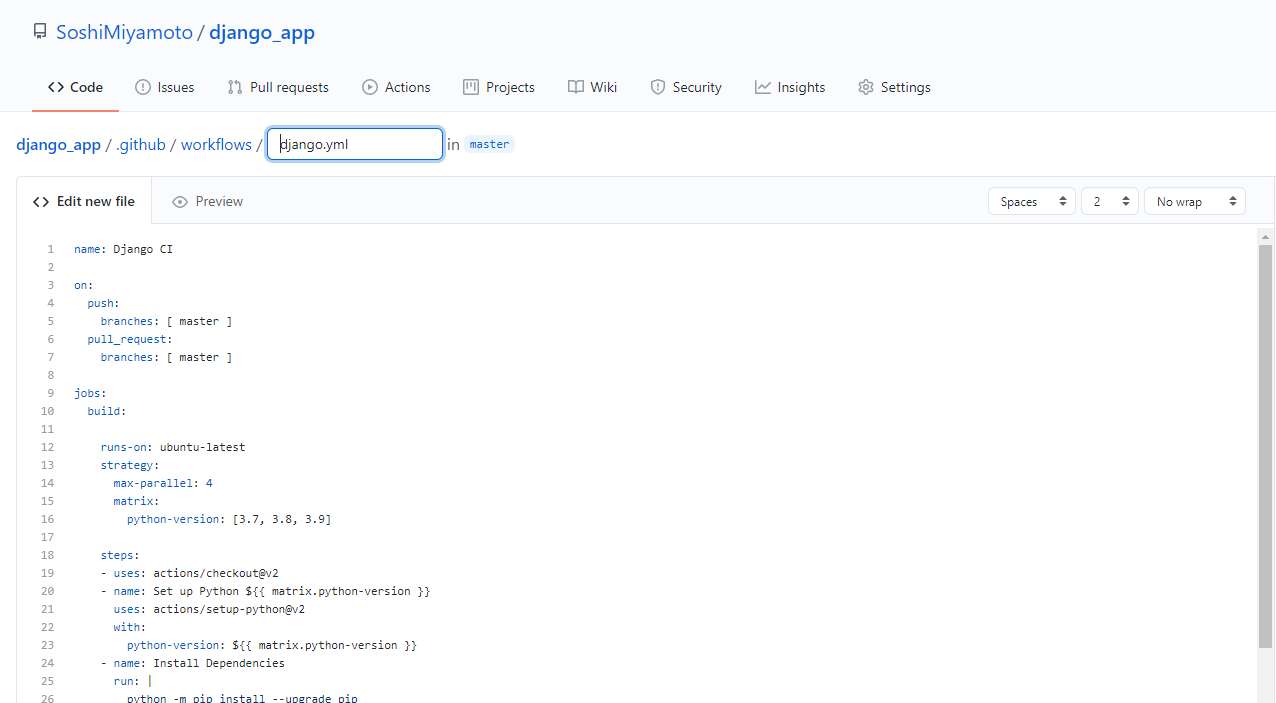This screenshot has height=703, width=1276.
Task: Click the Projects board icon
Action: 471,87
